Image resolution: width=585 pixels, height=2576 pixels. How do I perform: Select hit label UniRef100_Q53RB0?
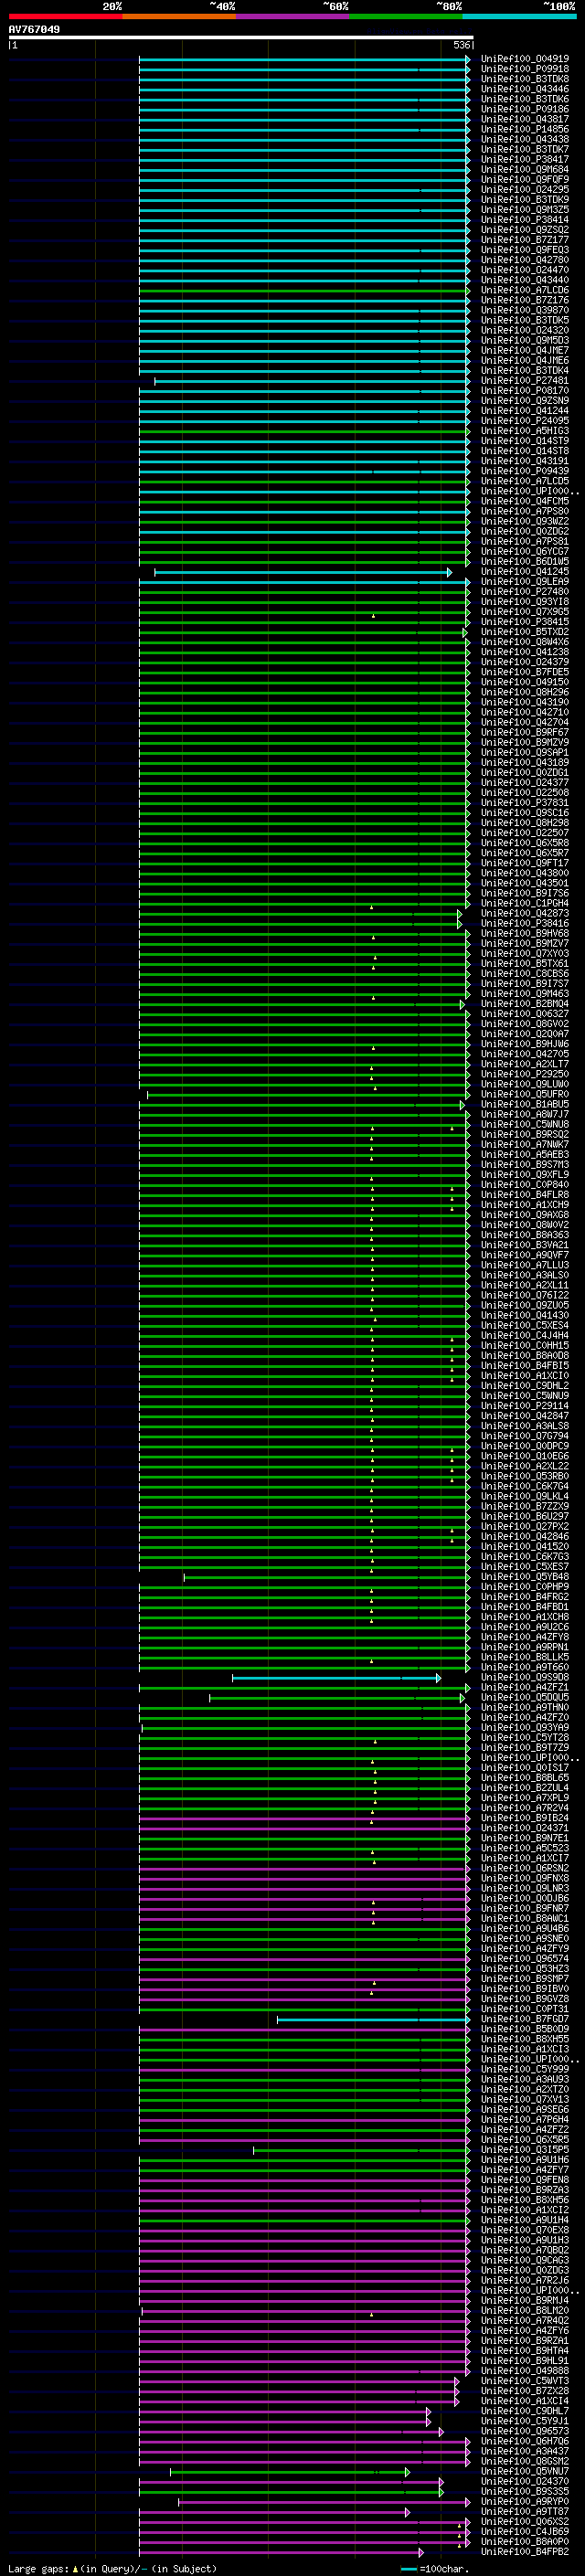[525, 1476]
